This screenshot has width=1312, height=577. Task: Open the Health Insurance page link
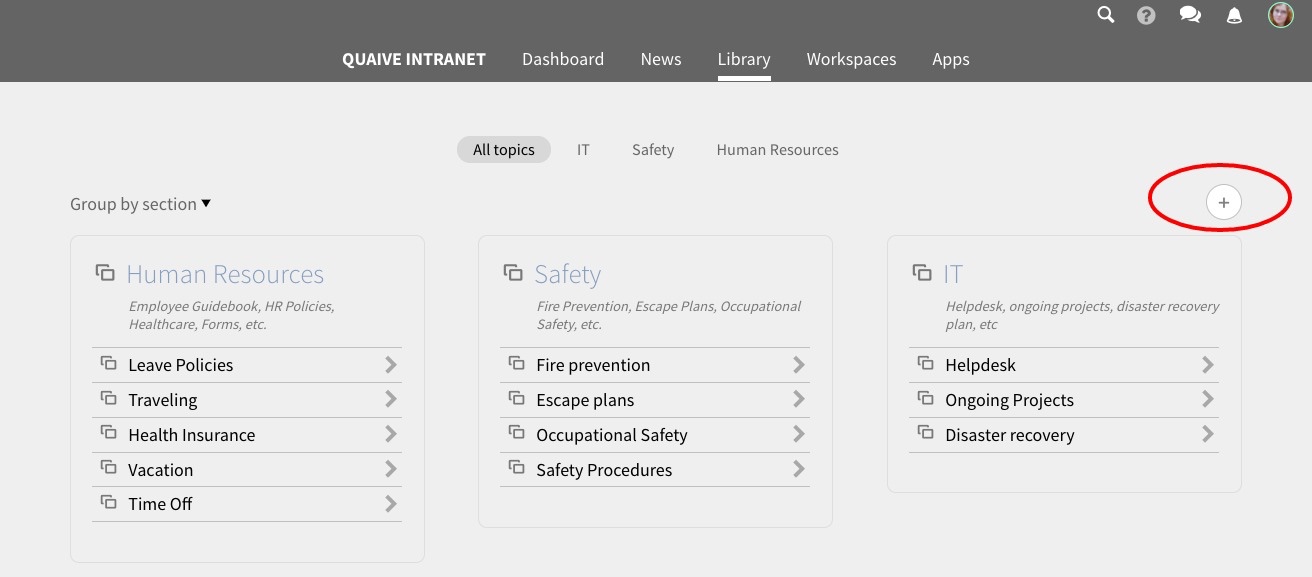pyautogui.click(x=191, y=435)
